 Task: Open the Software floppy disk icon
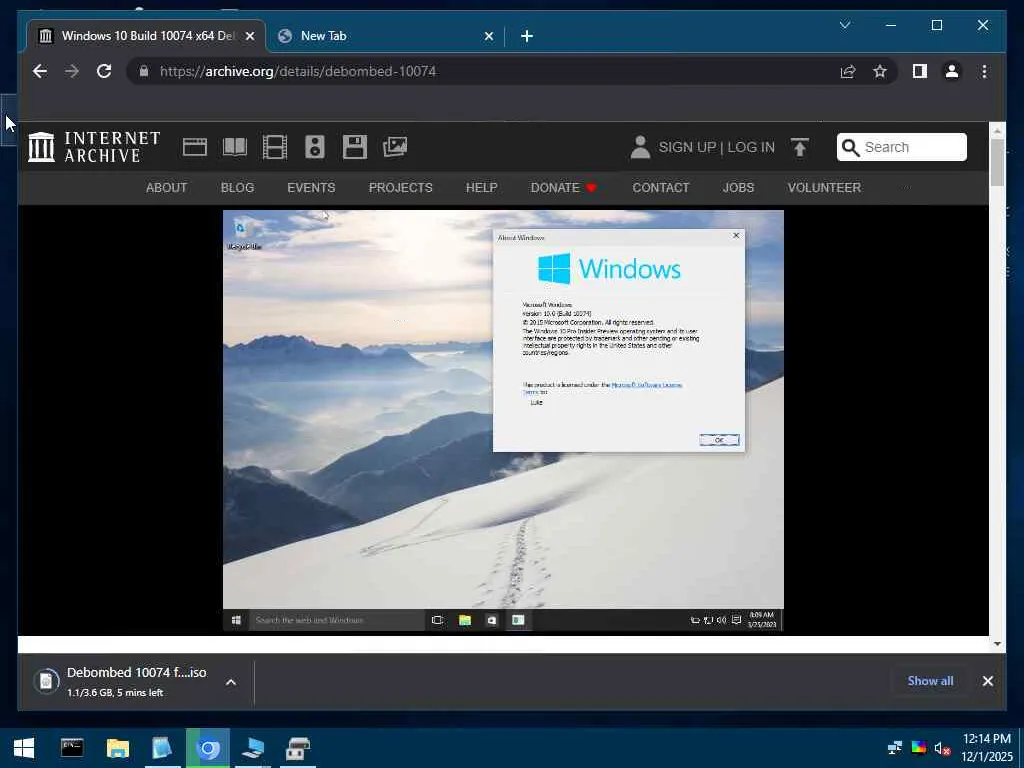355,147
